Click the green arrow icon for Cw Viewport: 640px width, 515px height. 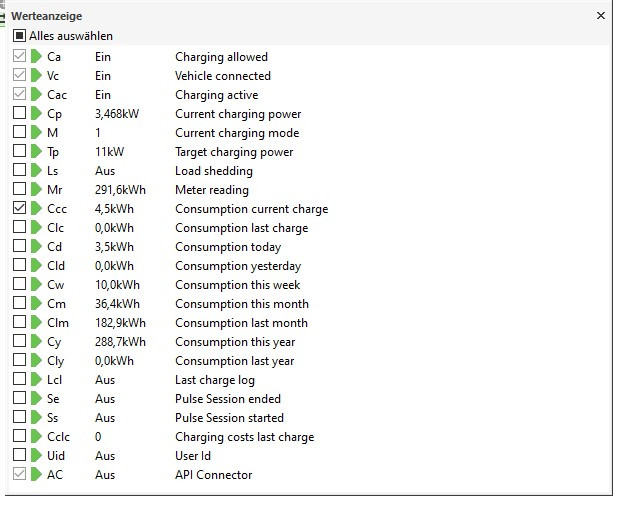[x=36, y=285]
